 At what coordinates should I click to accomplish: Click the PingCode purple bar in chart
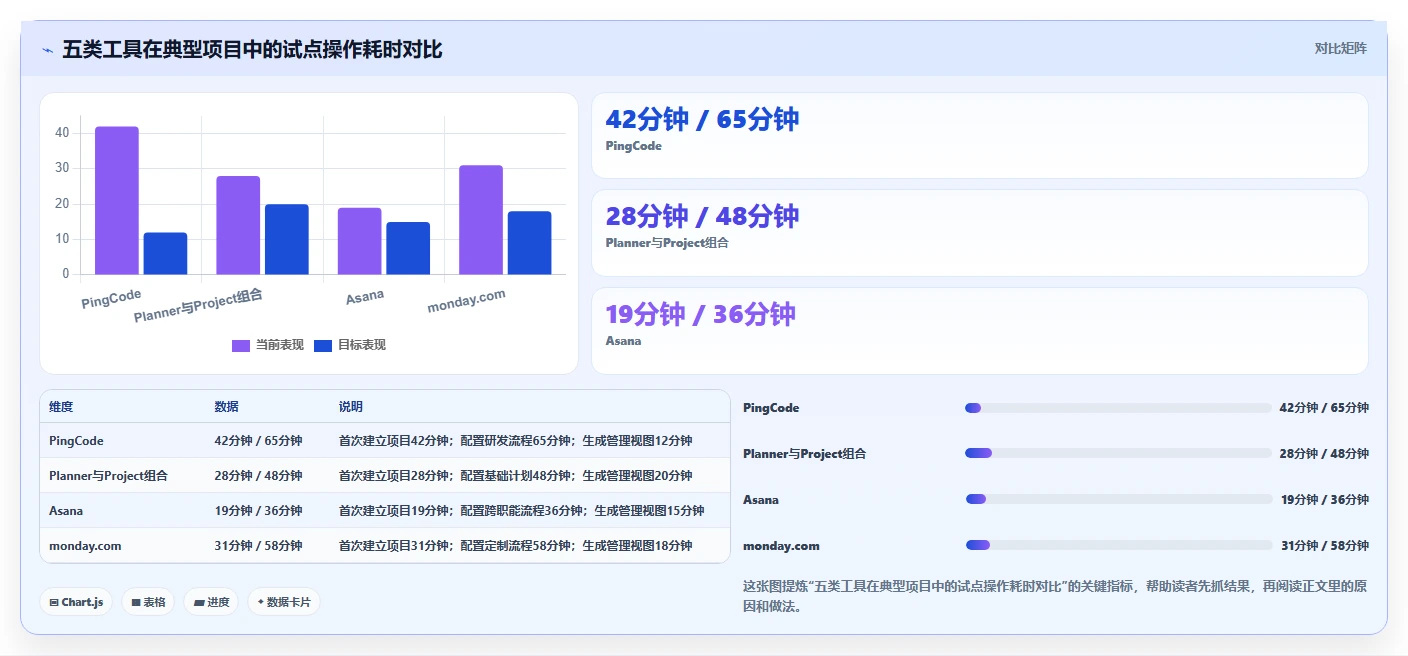click(117, 200)
